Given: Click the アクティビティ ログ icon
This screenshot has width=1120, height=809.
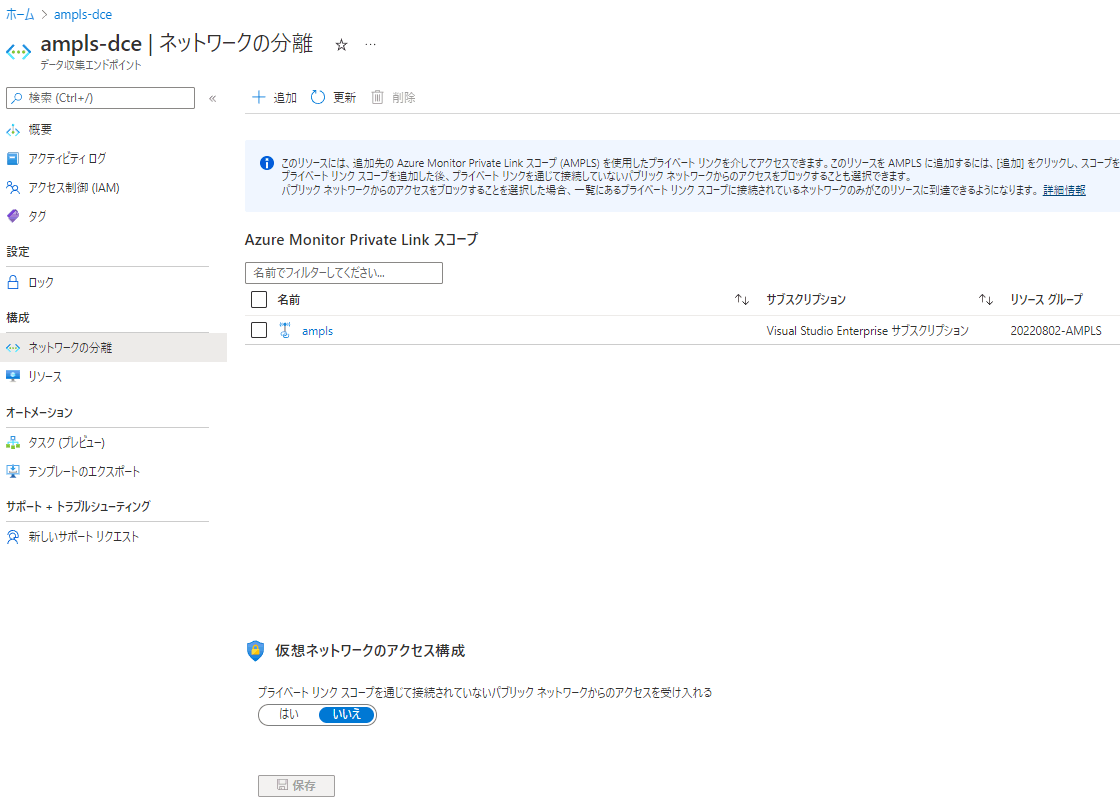Looking at the screenshot, I should click(13, 159).
